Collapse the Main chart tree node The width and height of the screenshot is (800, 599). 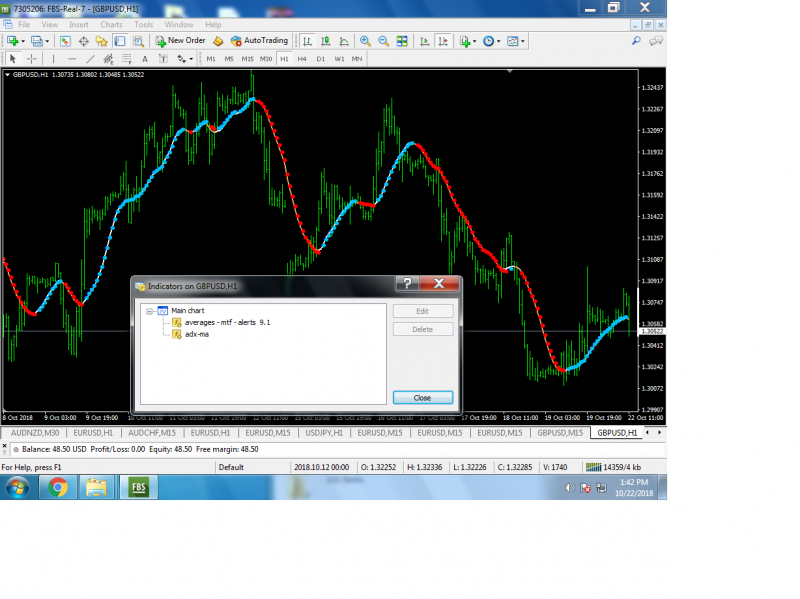tap(149, 311)
